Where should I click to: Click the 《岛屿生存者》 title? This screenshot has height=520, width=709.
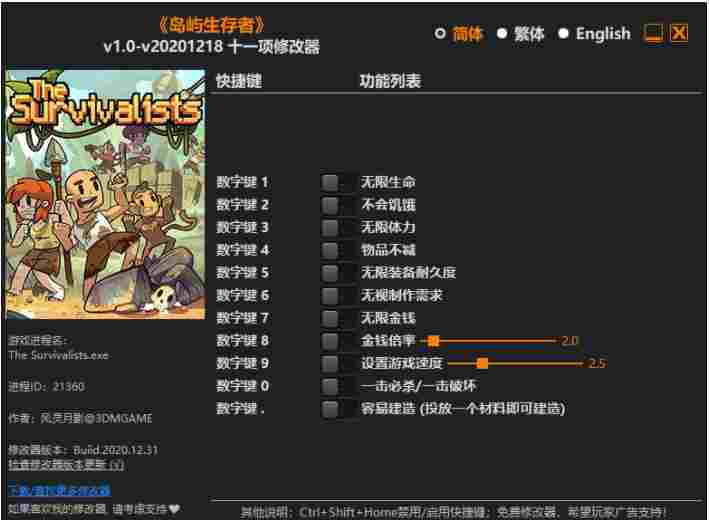click(212, 25)
